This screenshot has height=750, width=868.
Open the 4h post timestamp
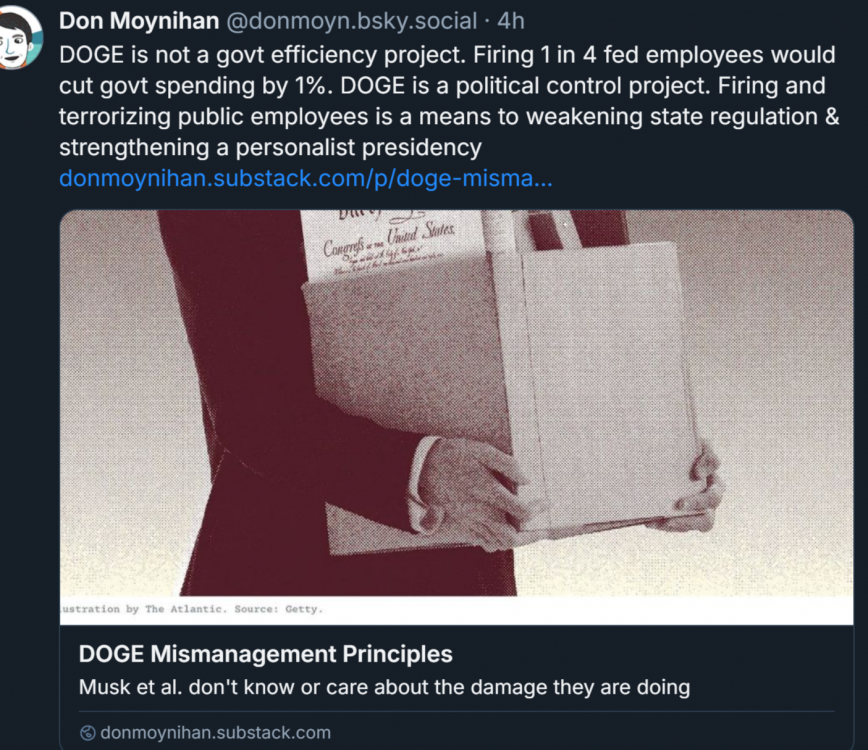pyautogui.click(x=510, y=21)
